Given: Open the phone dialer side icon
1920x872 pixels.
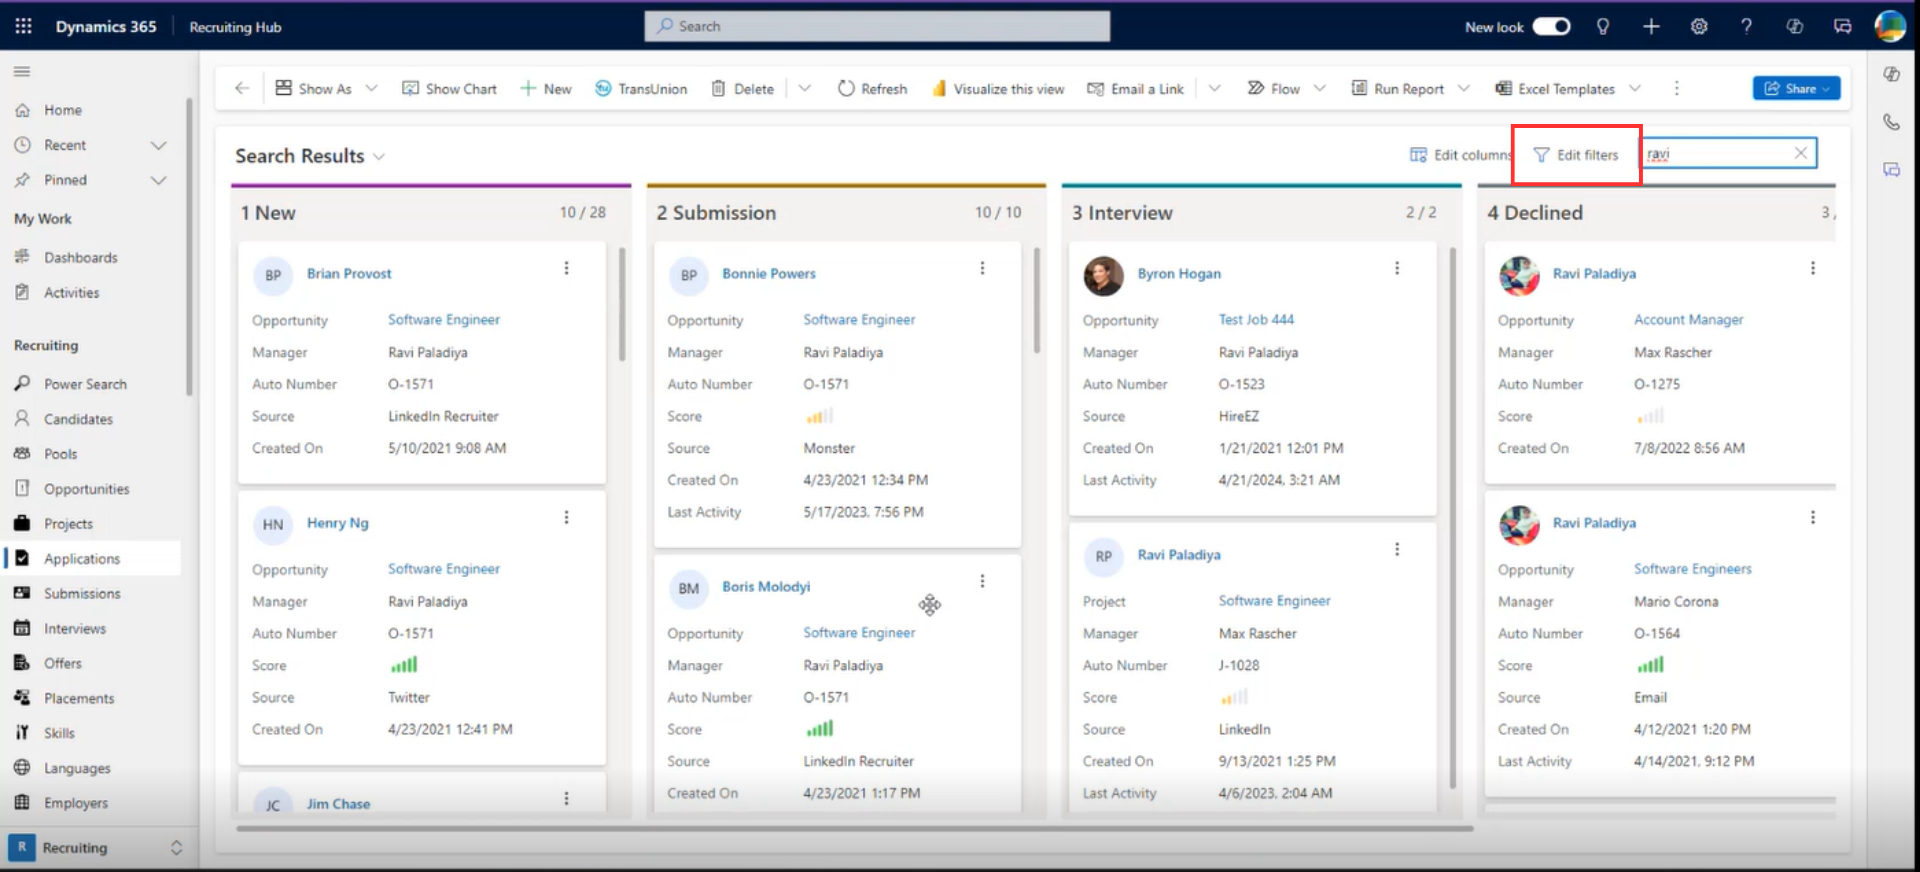Looking at the screenshot, I should pos(1891,122).
